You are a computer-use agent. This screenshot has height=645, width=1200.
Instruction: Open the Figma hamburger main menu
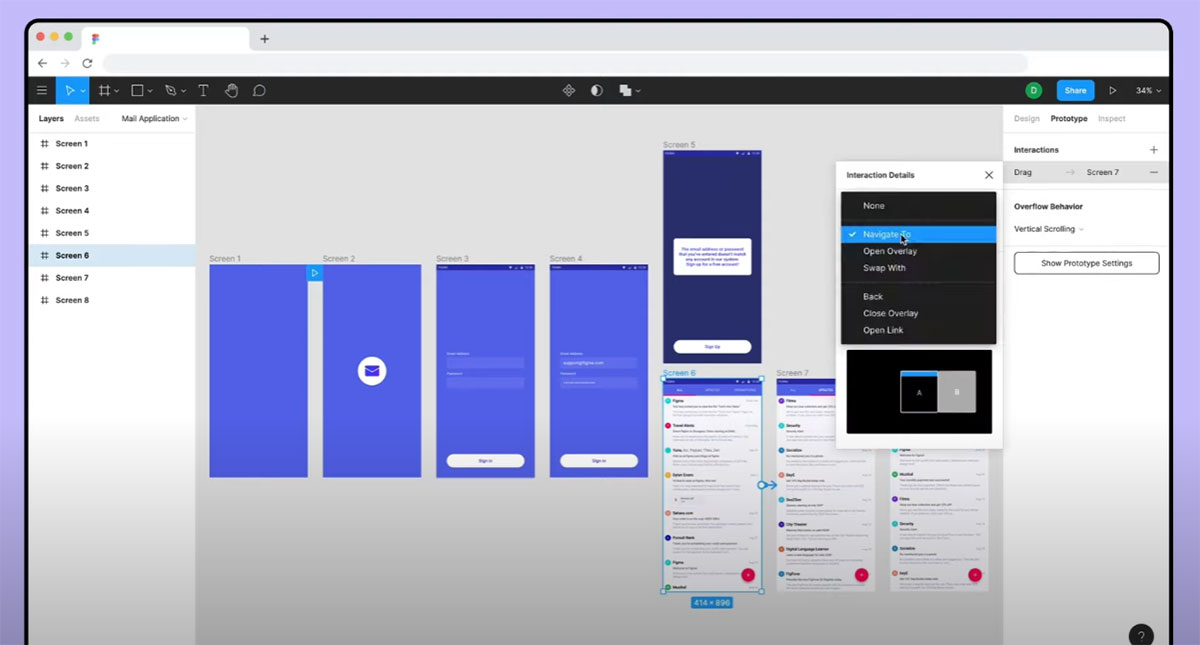coord(41,90)
